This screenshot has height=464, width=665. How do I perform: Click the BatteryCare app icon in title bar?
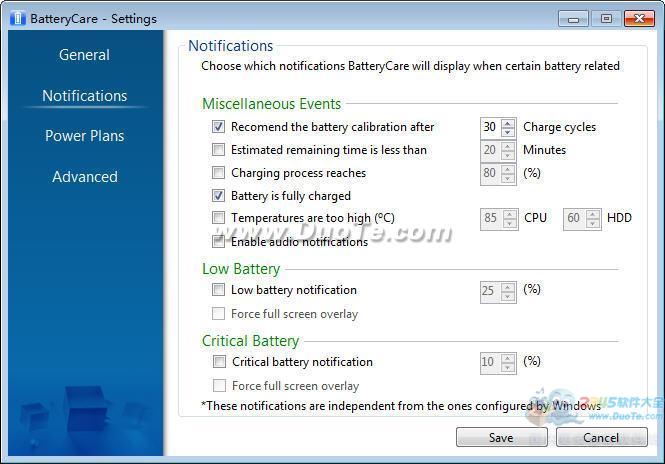(x=17, y=19)
